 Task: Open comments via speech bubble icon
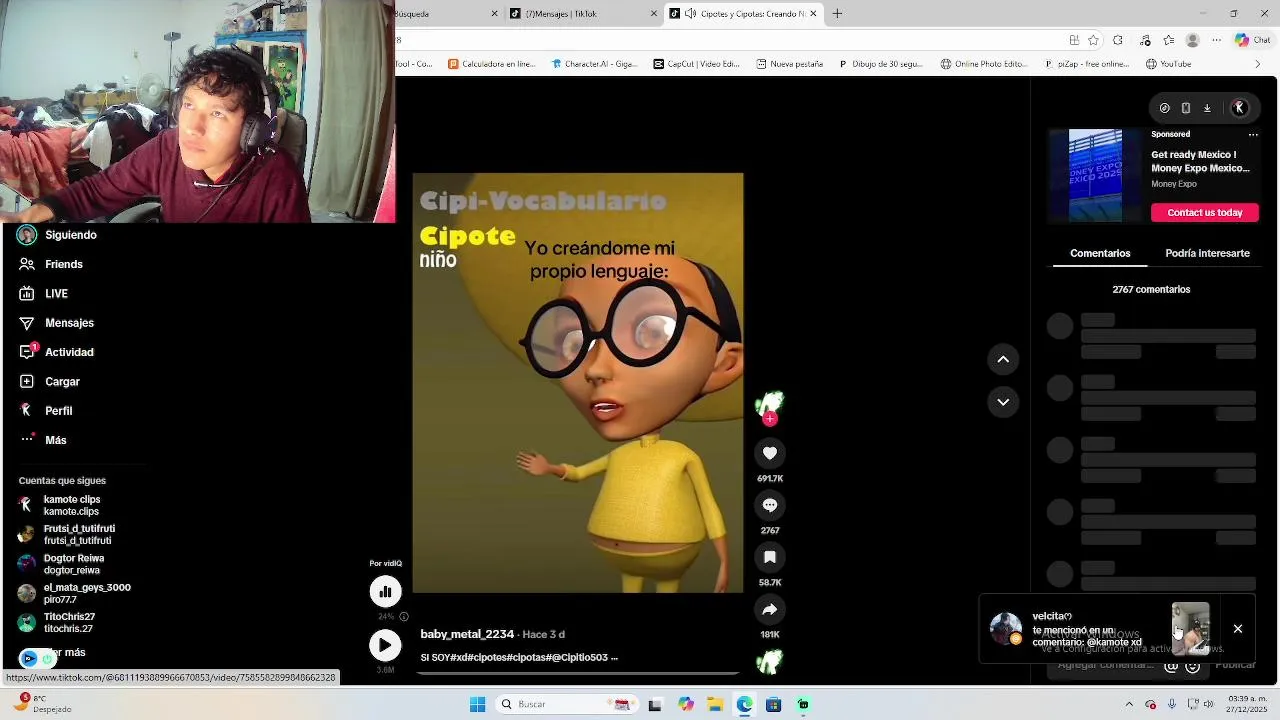[x=769, y=505]
